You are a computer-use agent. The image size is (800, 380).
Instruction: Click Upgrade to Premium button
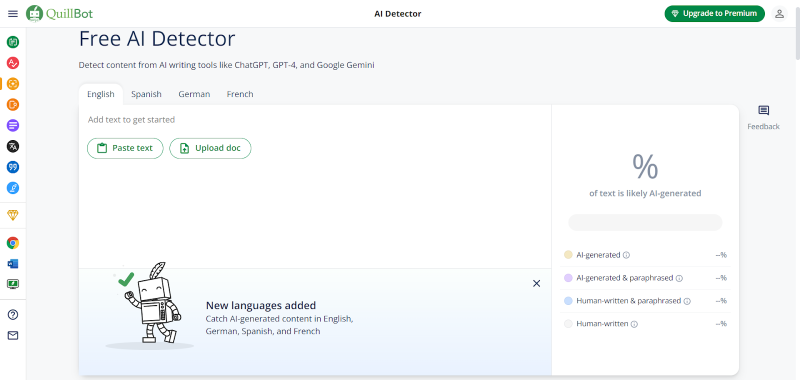(714, 14)
